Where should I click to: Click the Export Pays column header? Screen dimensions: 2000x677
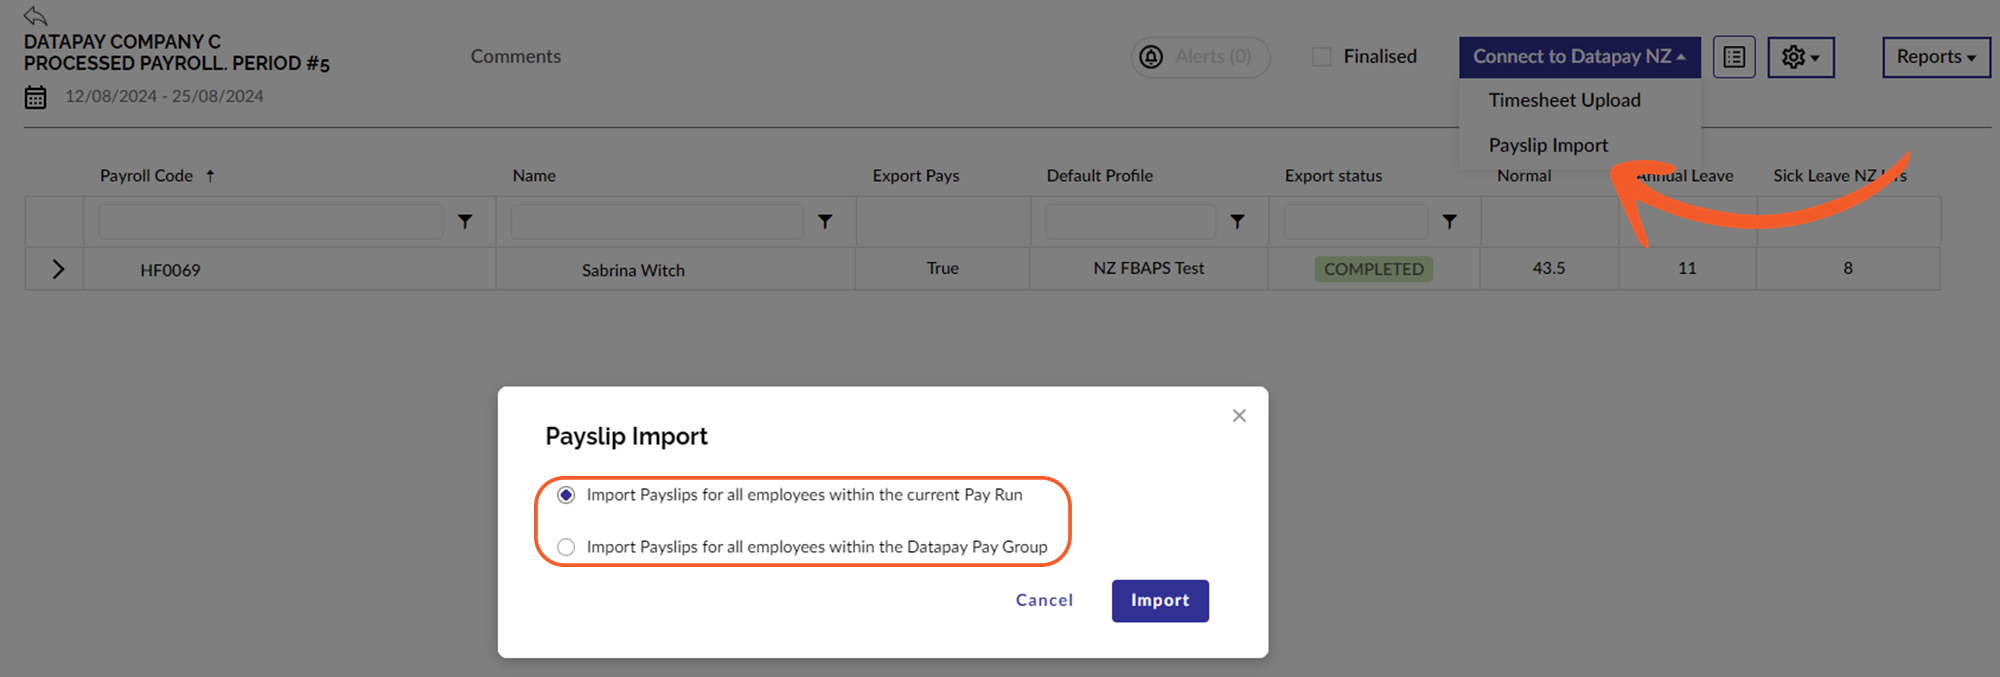pos(916,176)
